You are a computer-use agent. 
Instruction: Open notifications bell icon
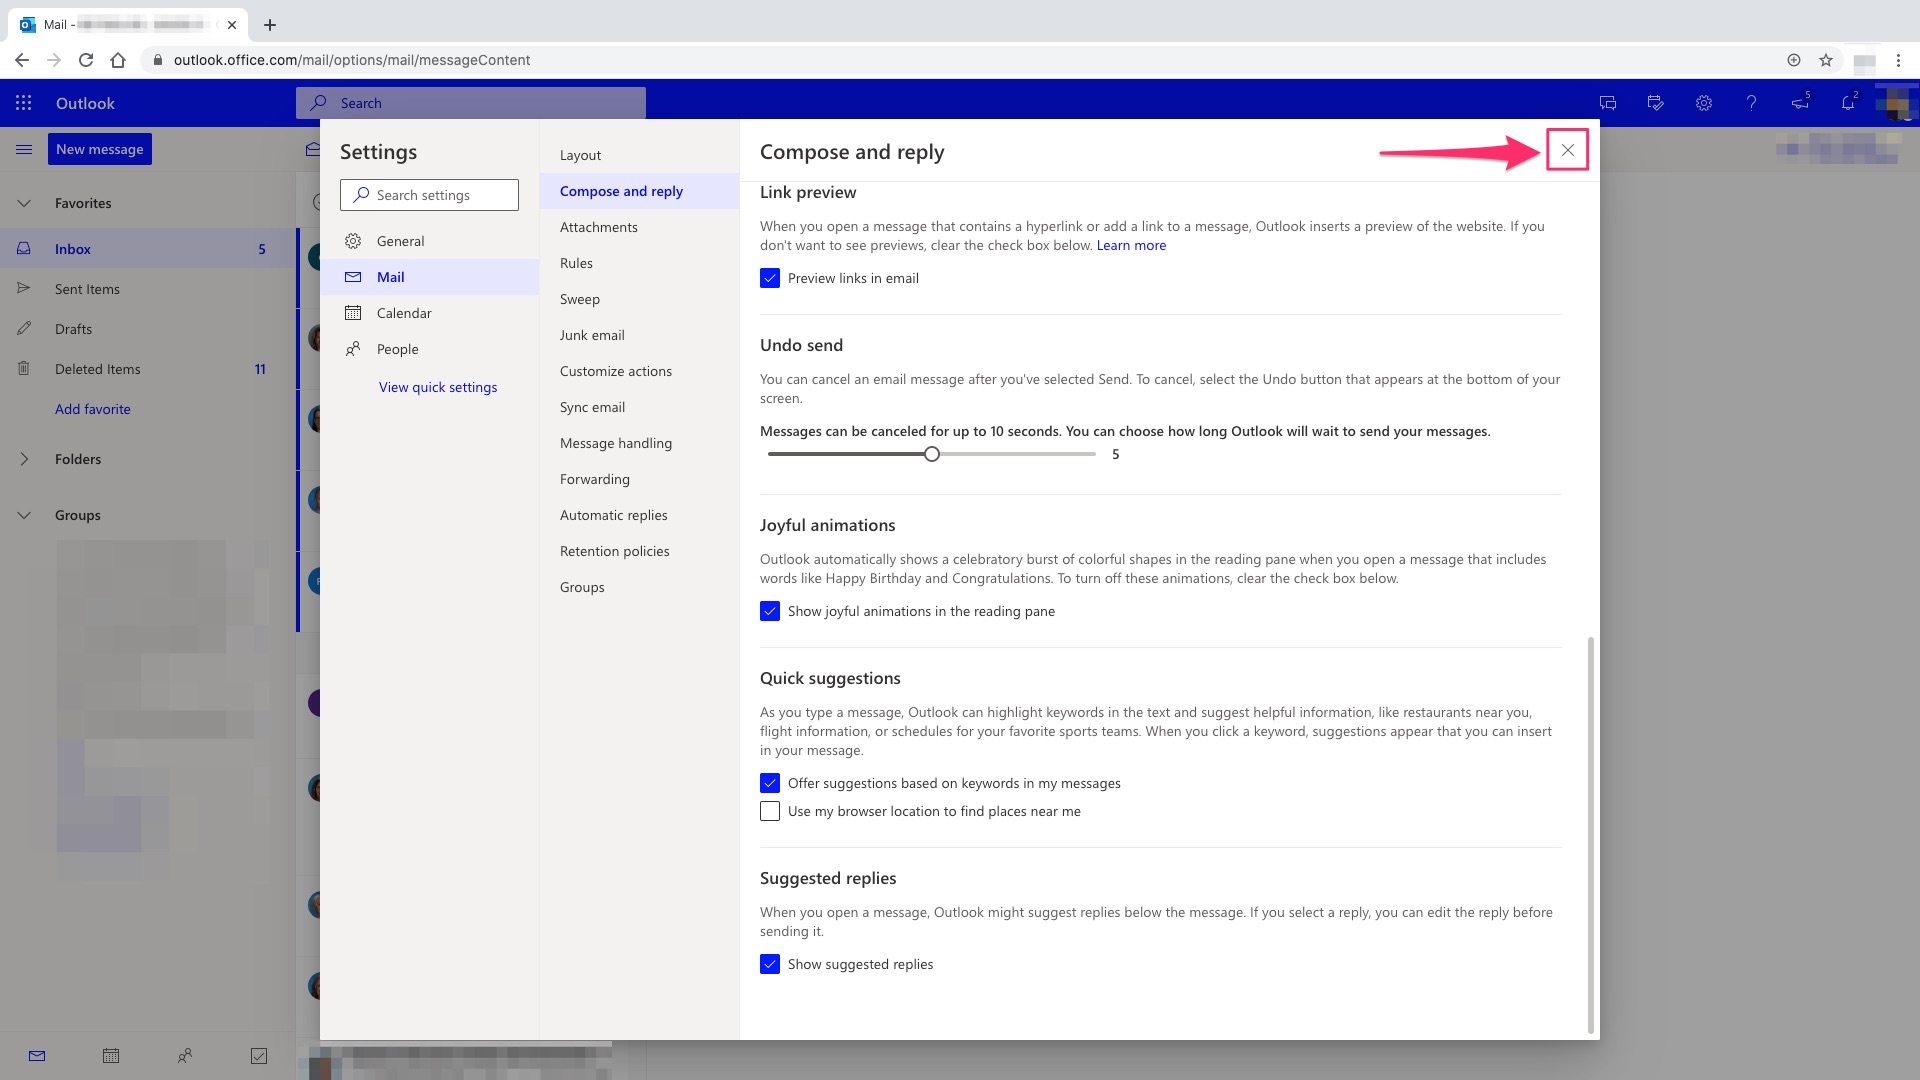tap(1848, 103)
